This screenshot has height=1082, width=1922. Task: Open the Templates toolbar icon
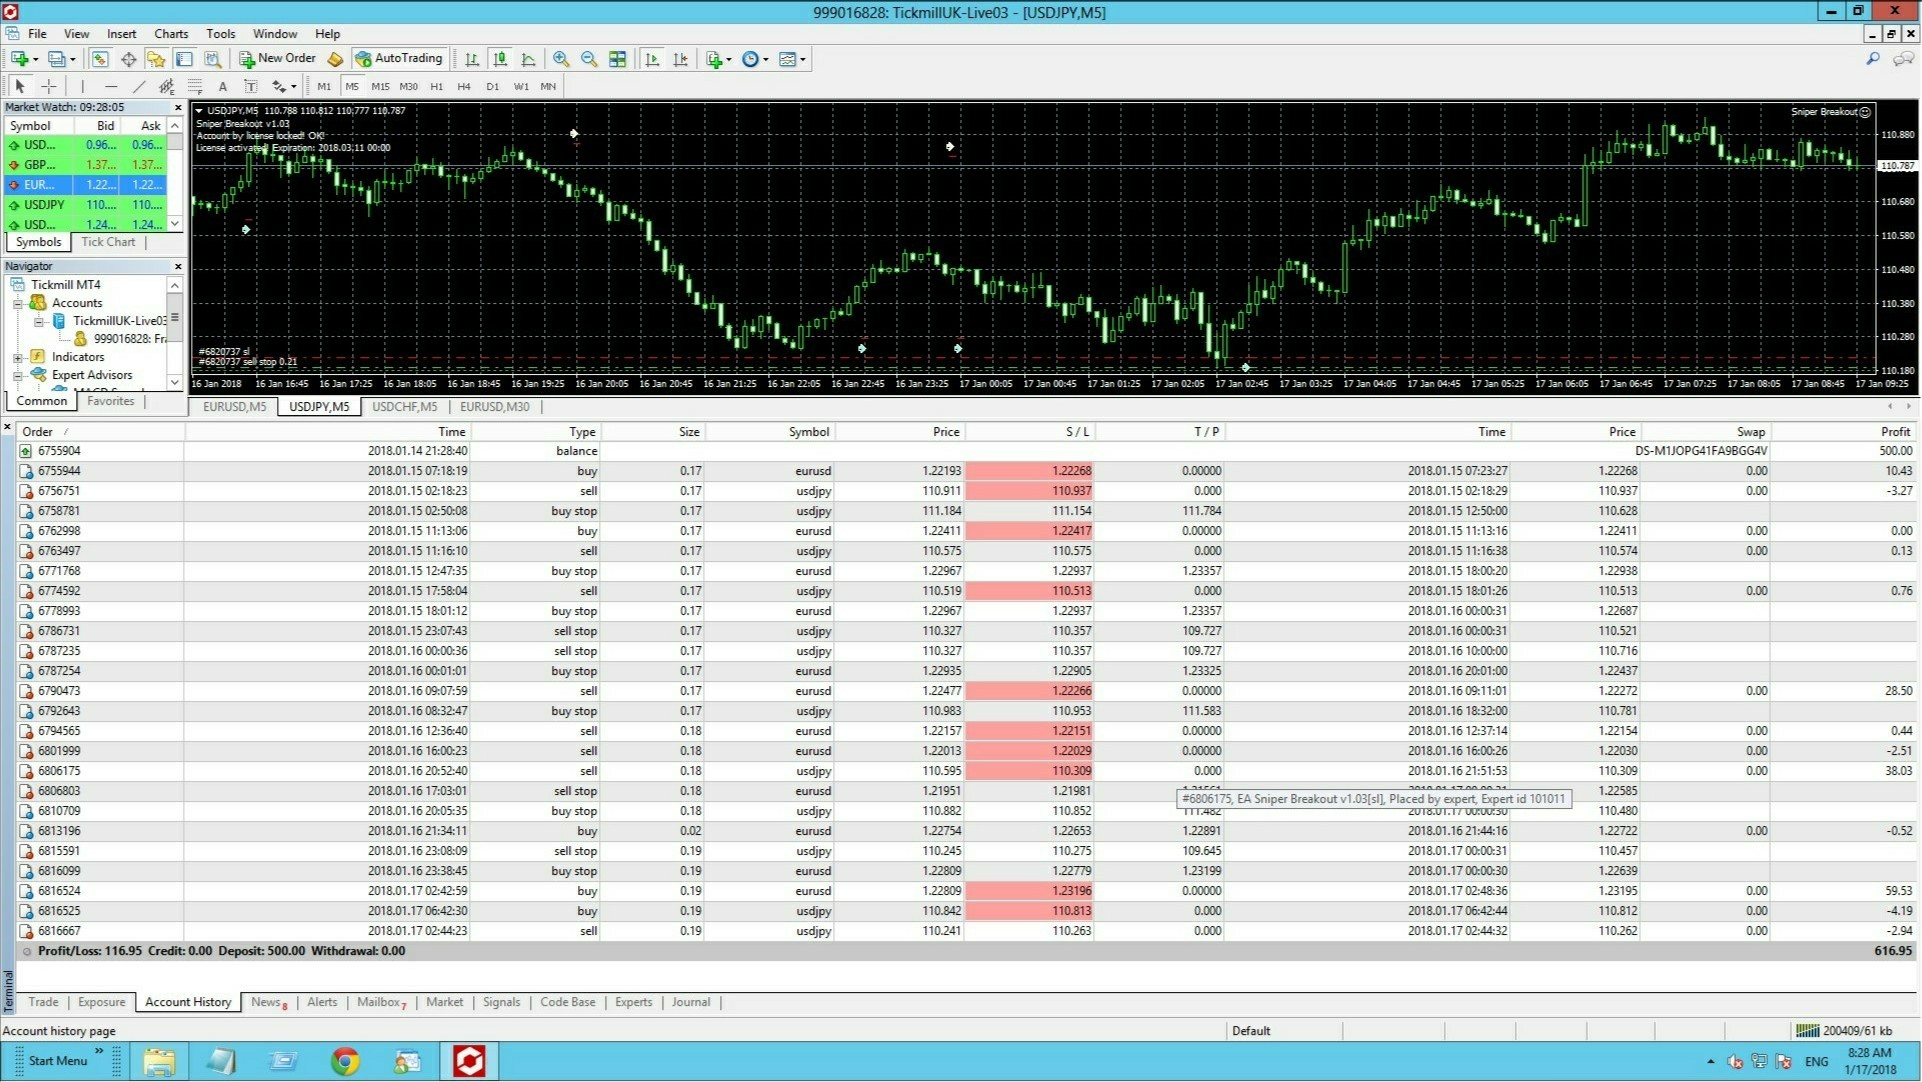(788, 59)
